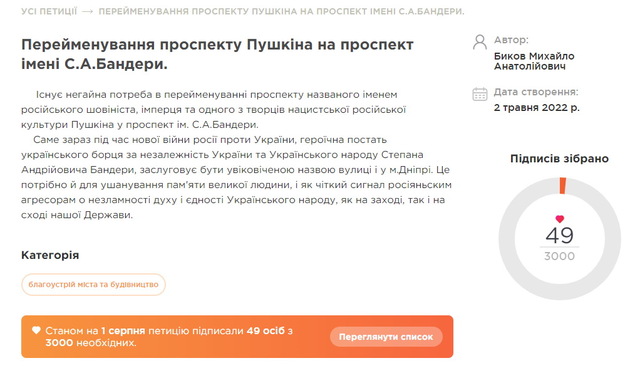The image size is (640, 368).
Task: Click the calendar icon beside creation date
Action: (x=480, y=94)
